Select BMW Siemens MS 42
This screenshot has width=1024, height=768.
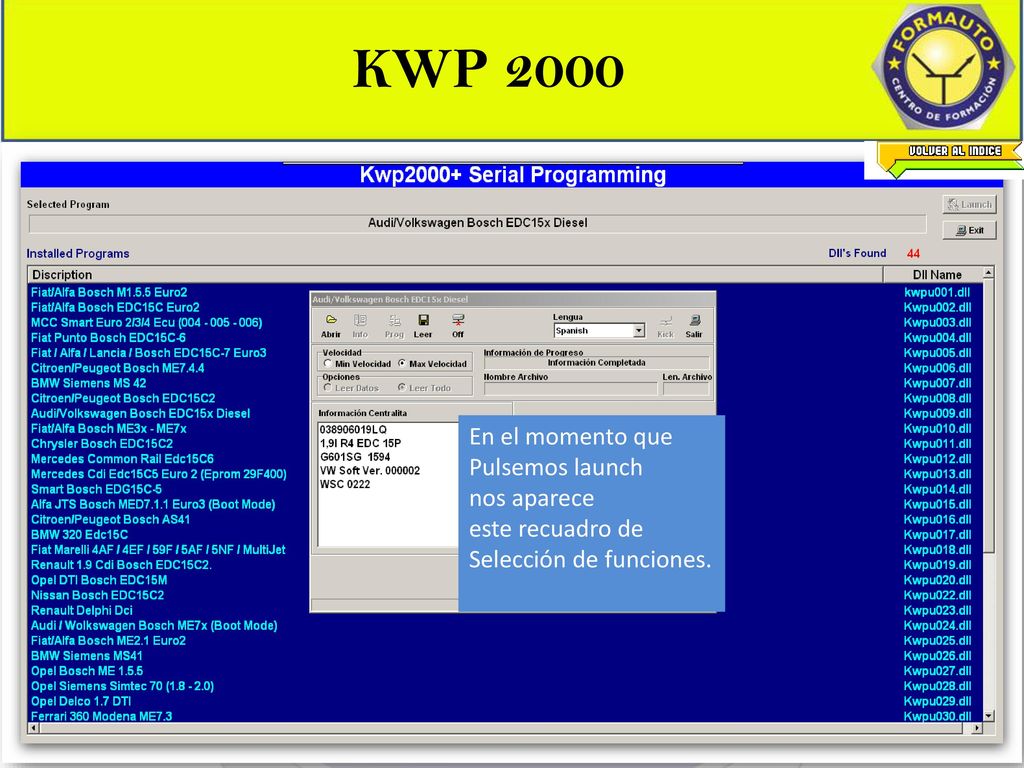[x=89, y=383]
